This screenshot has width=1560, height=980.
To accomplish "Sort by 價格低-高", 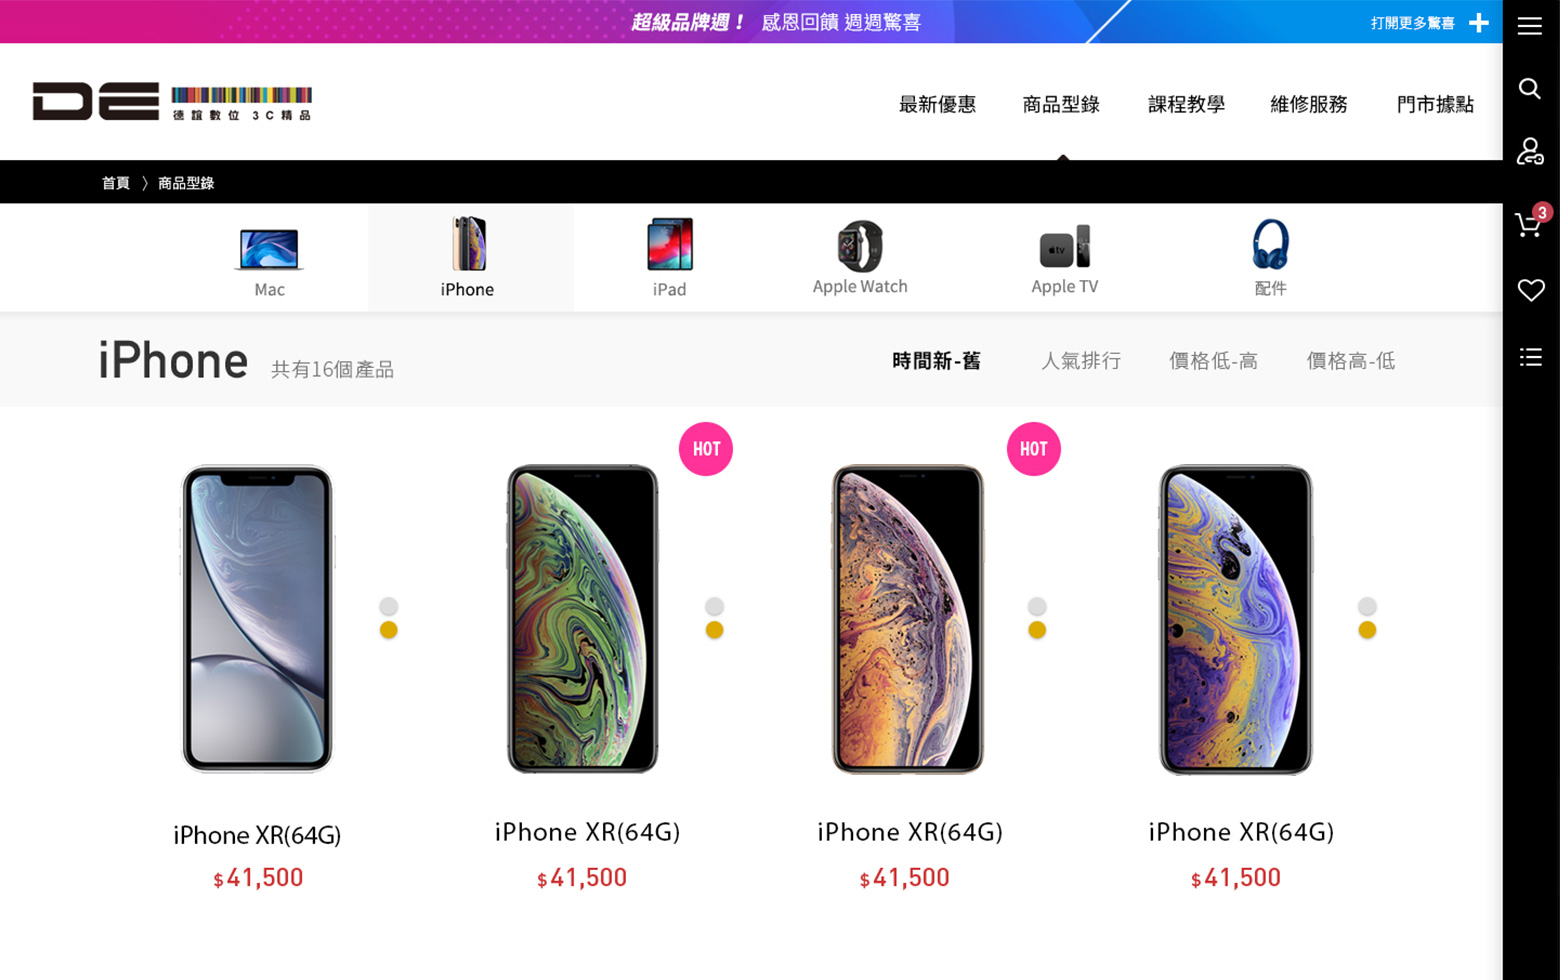I will point(1213,360).
